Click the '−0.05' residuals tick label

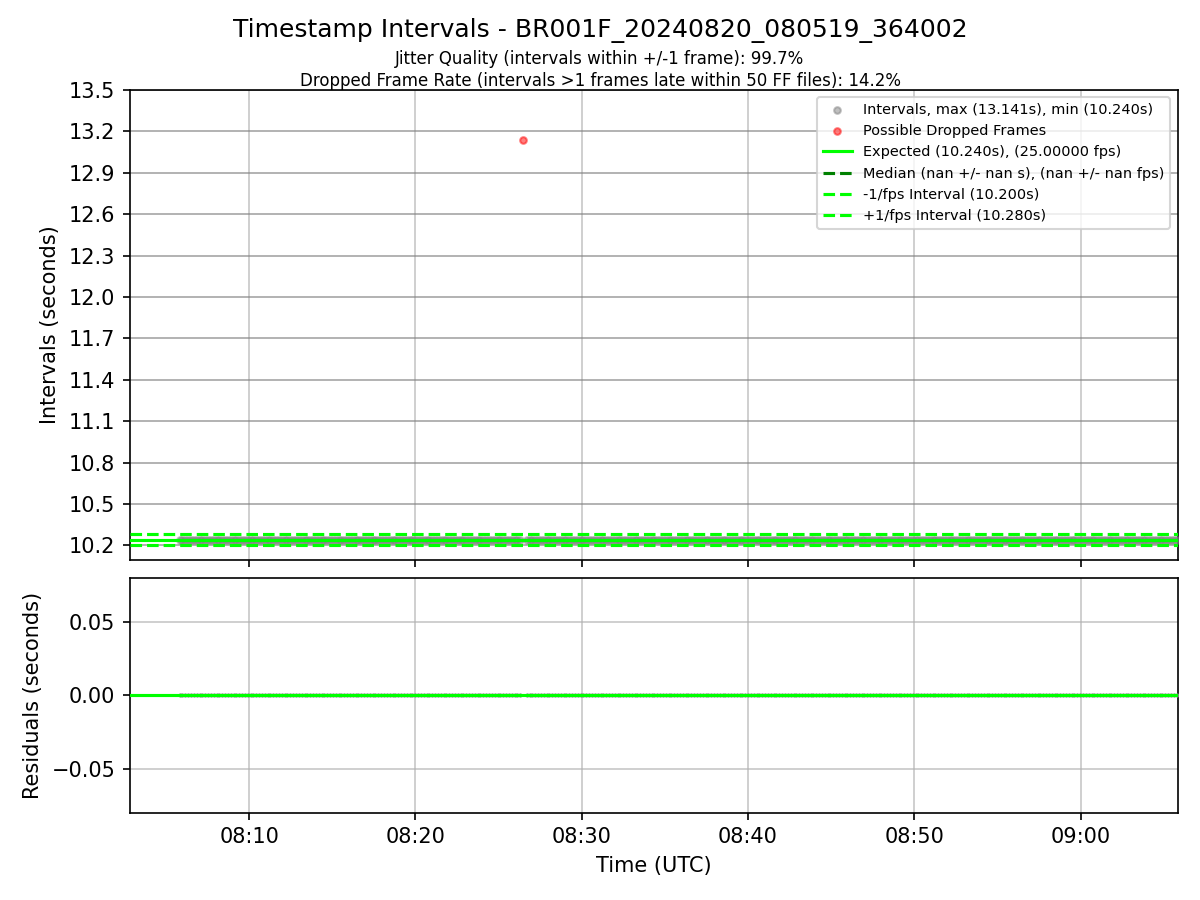point(84,769)
